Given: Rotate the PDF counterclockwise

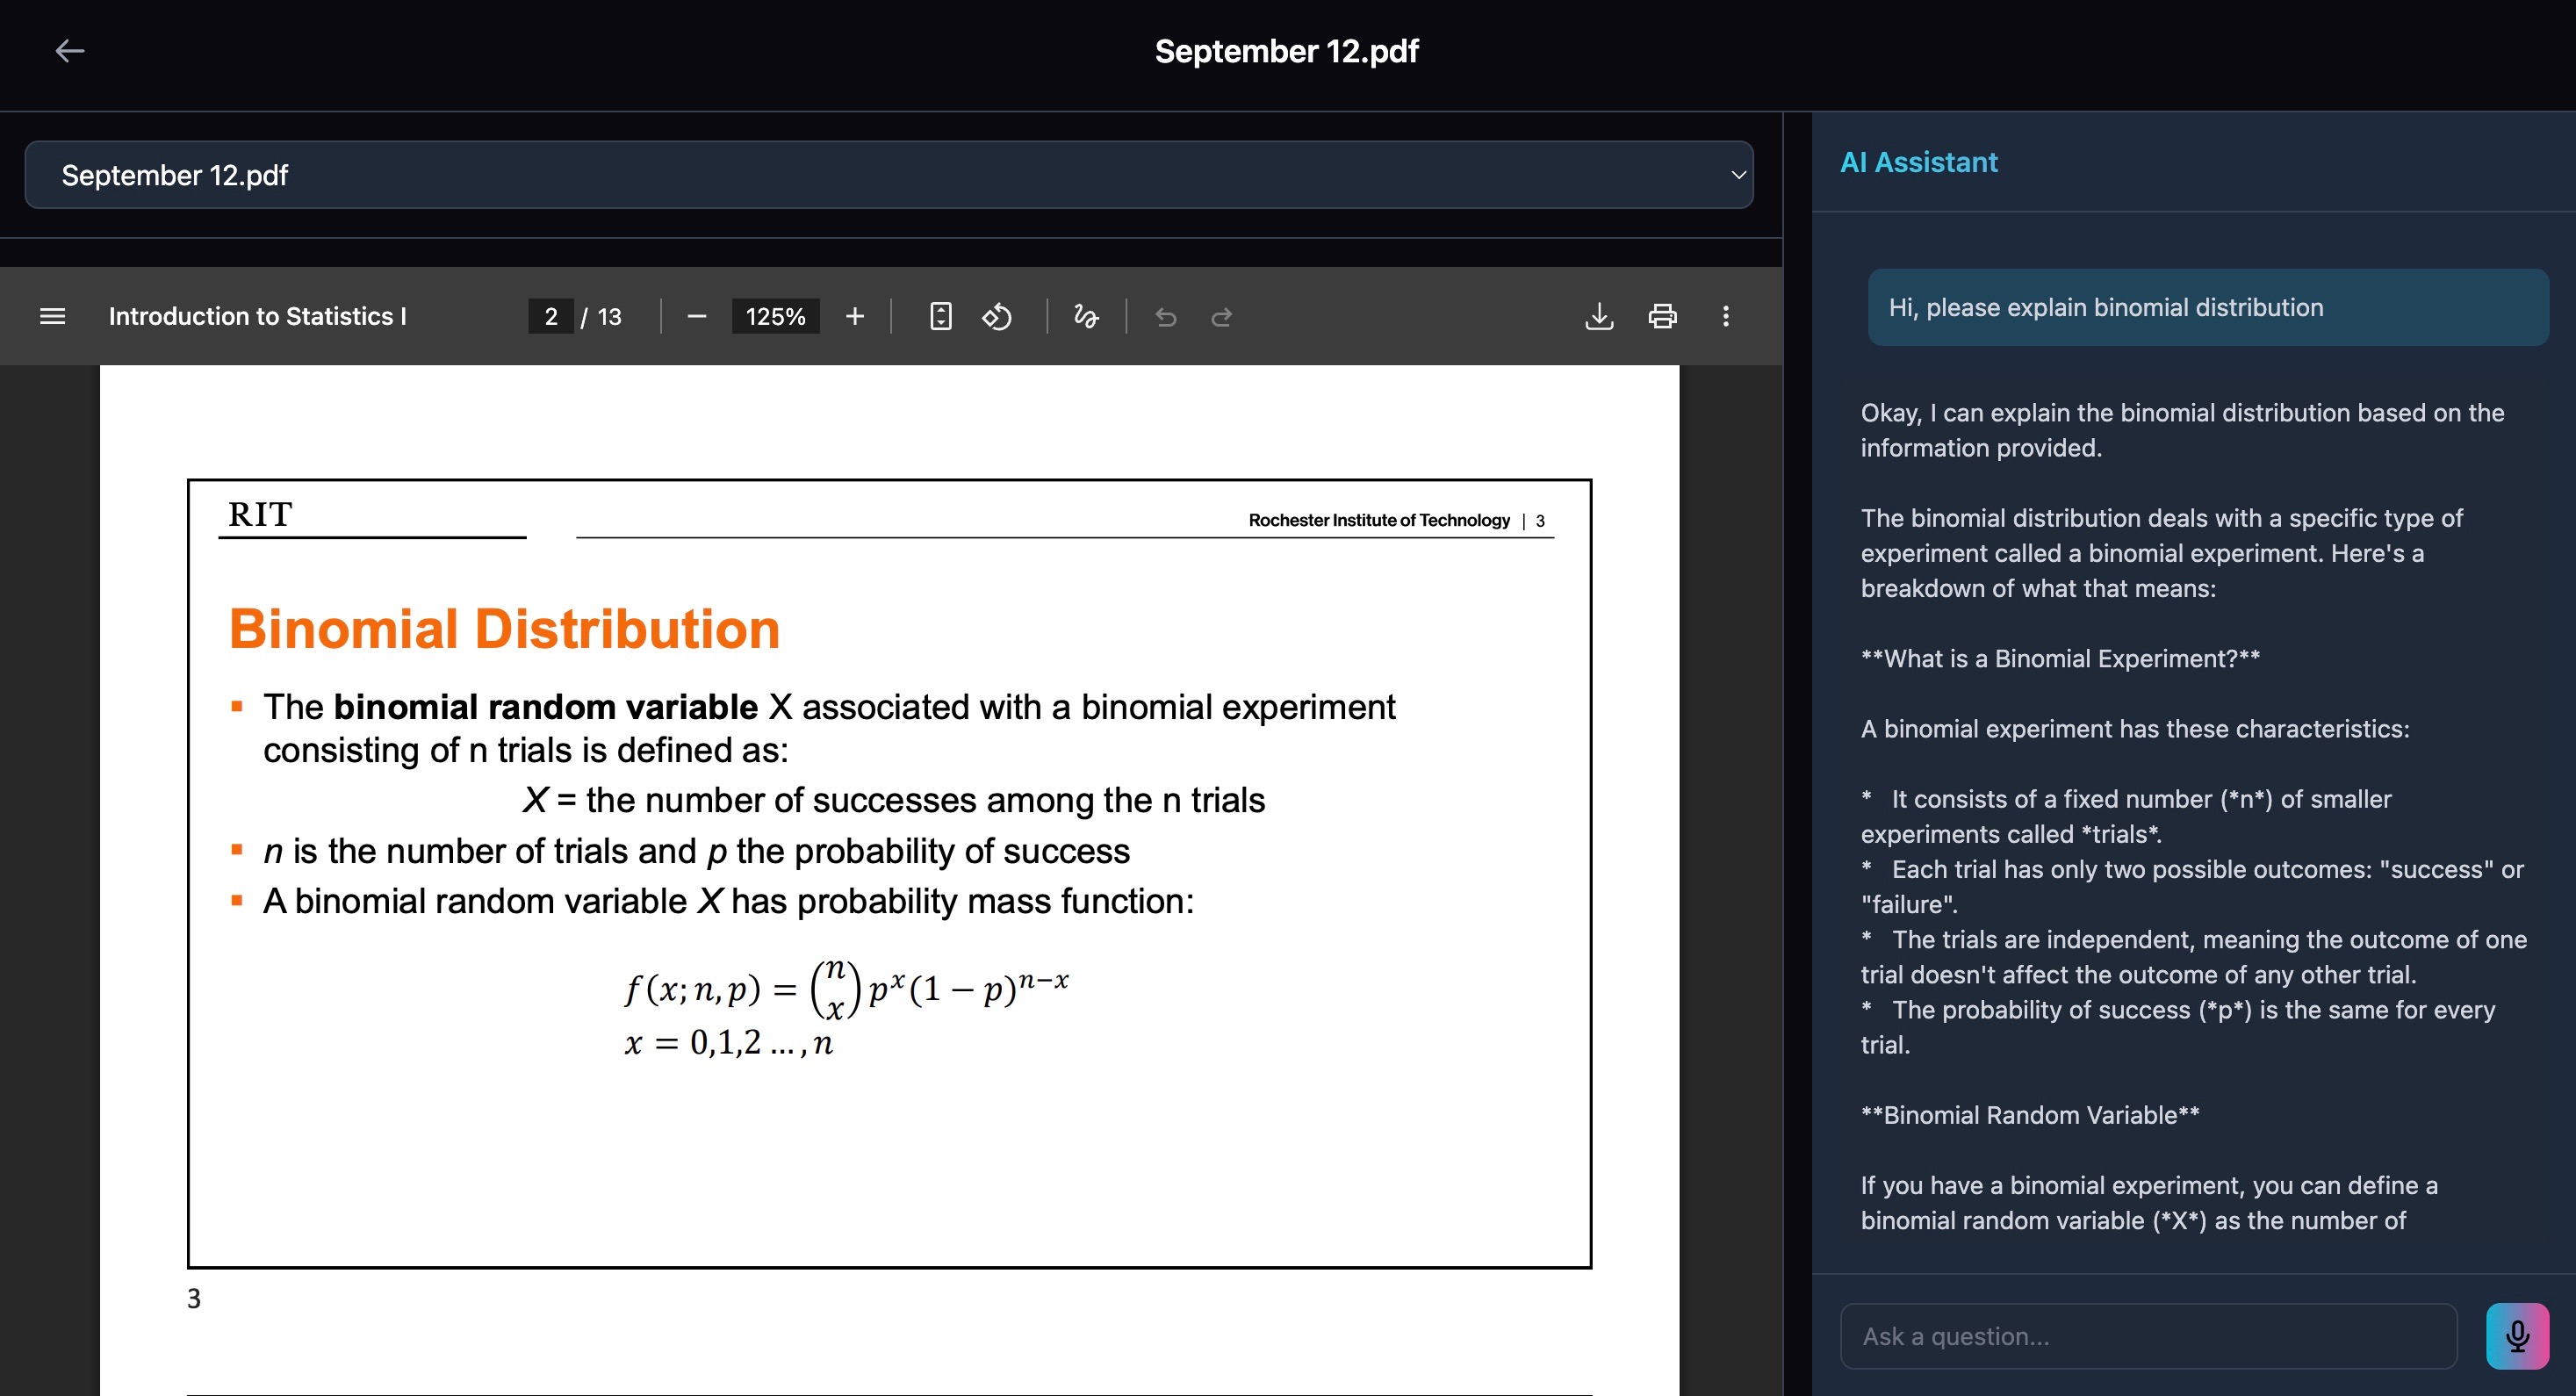Looking at the screenshot, I should (997, 317).
